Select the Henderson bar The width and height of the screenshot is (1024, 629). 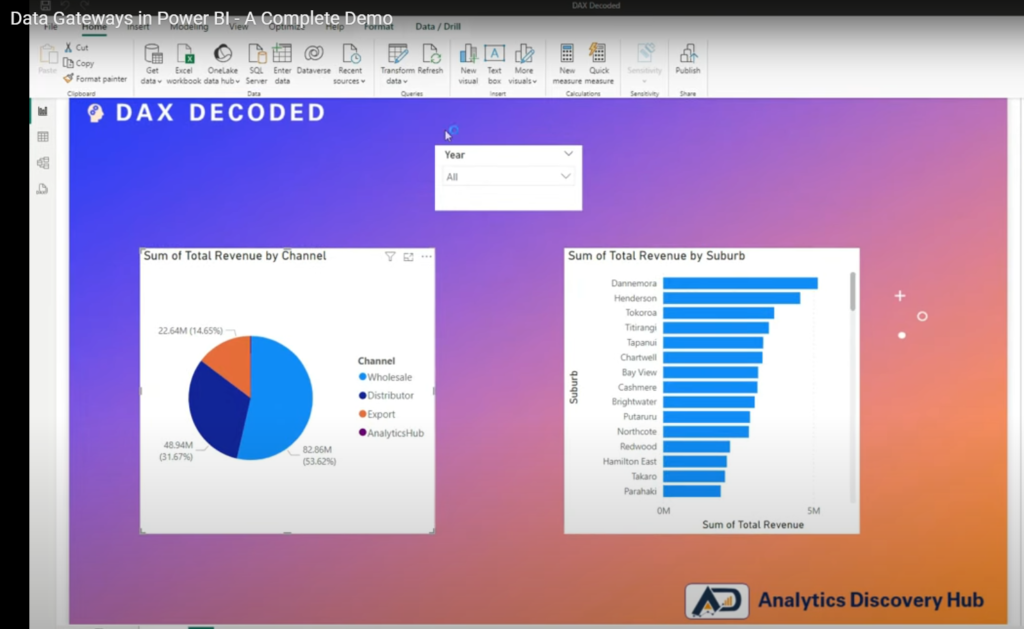click(731, 298)
